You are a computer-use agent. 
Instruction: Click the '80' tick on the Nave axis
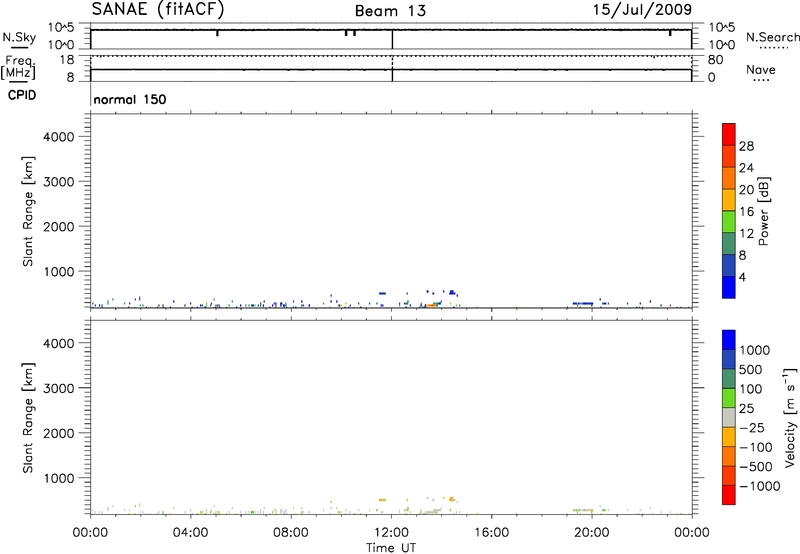point(715,60)
